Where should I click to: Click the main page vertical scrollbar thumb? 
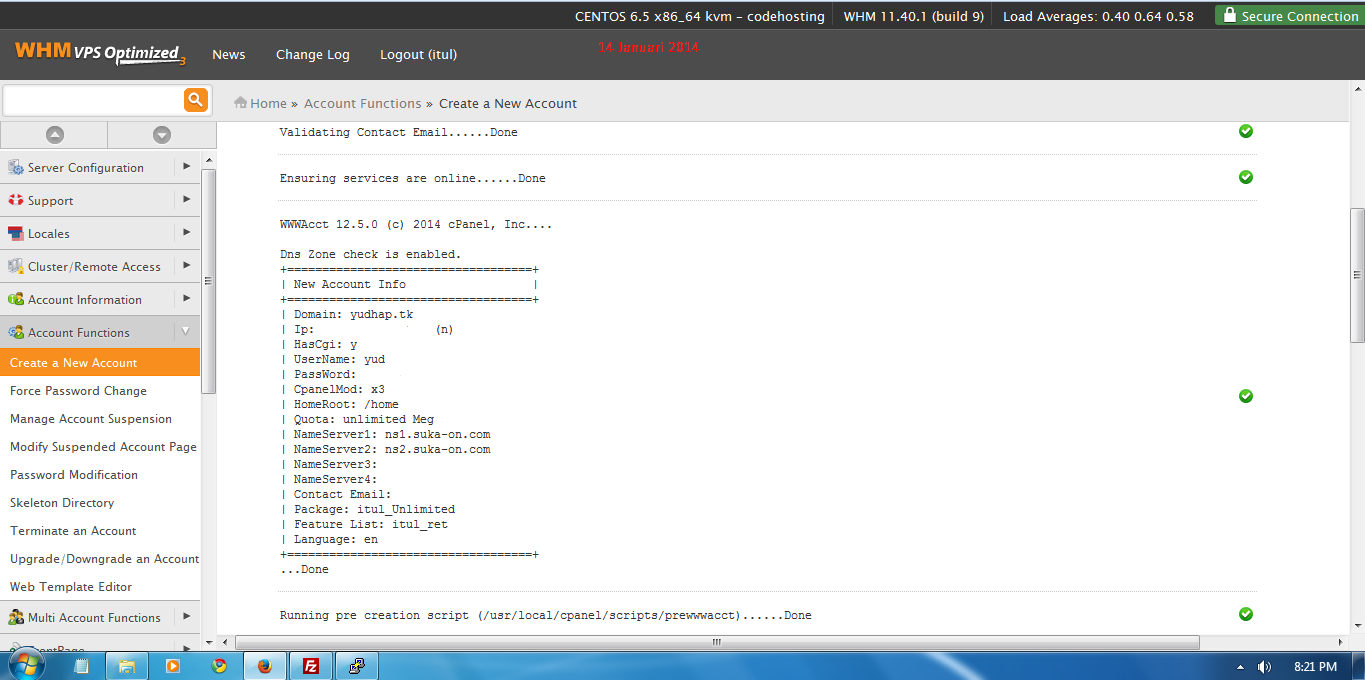coord(1357,275)
